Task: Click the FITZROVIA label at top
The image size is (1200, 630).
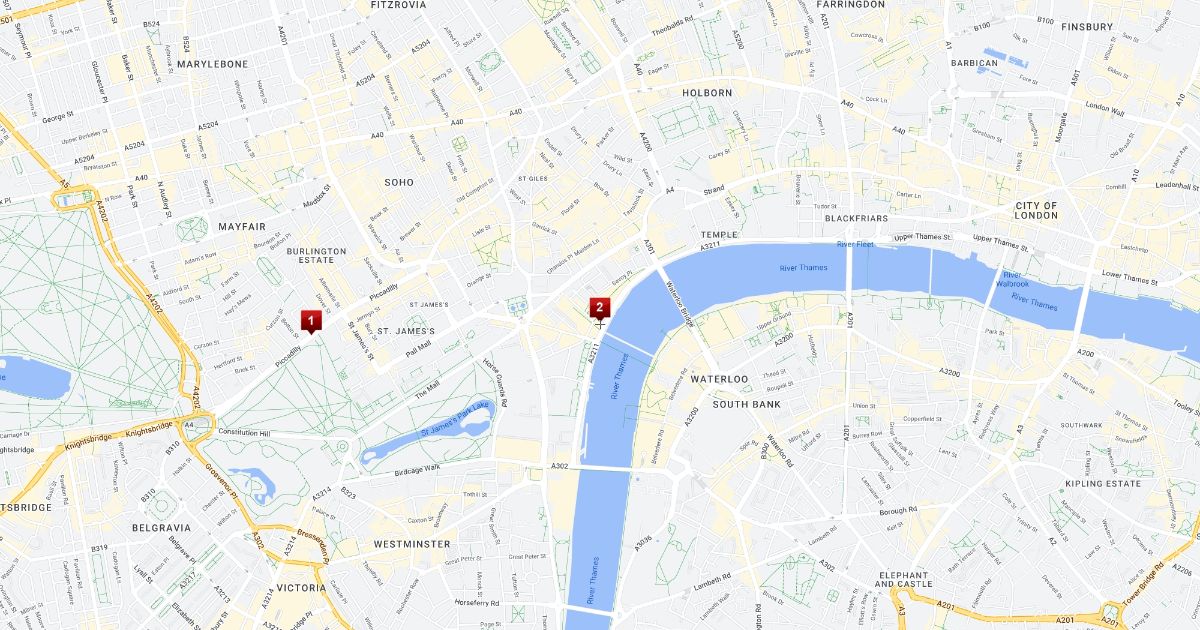Action: coord(398,5)
